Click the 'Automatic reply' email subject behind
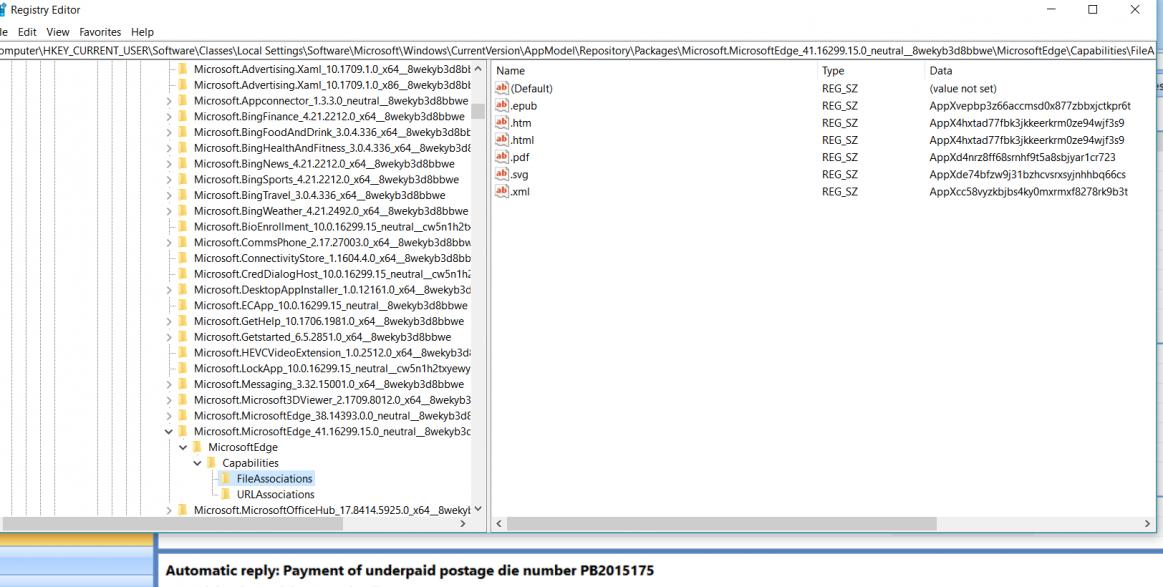 pos(409,571)
